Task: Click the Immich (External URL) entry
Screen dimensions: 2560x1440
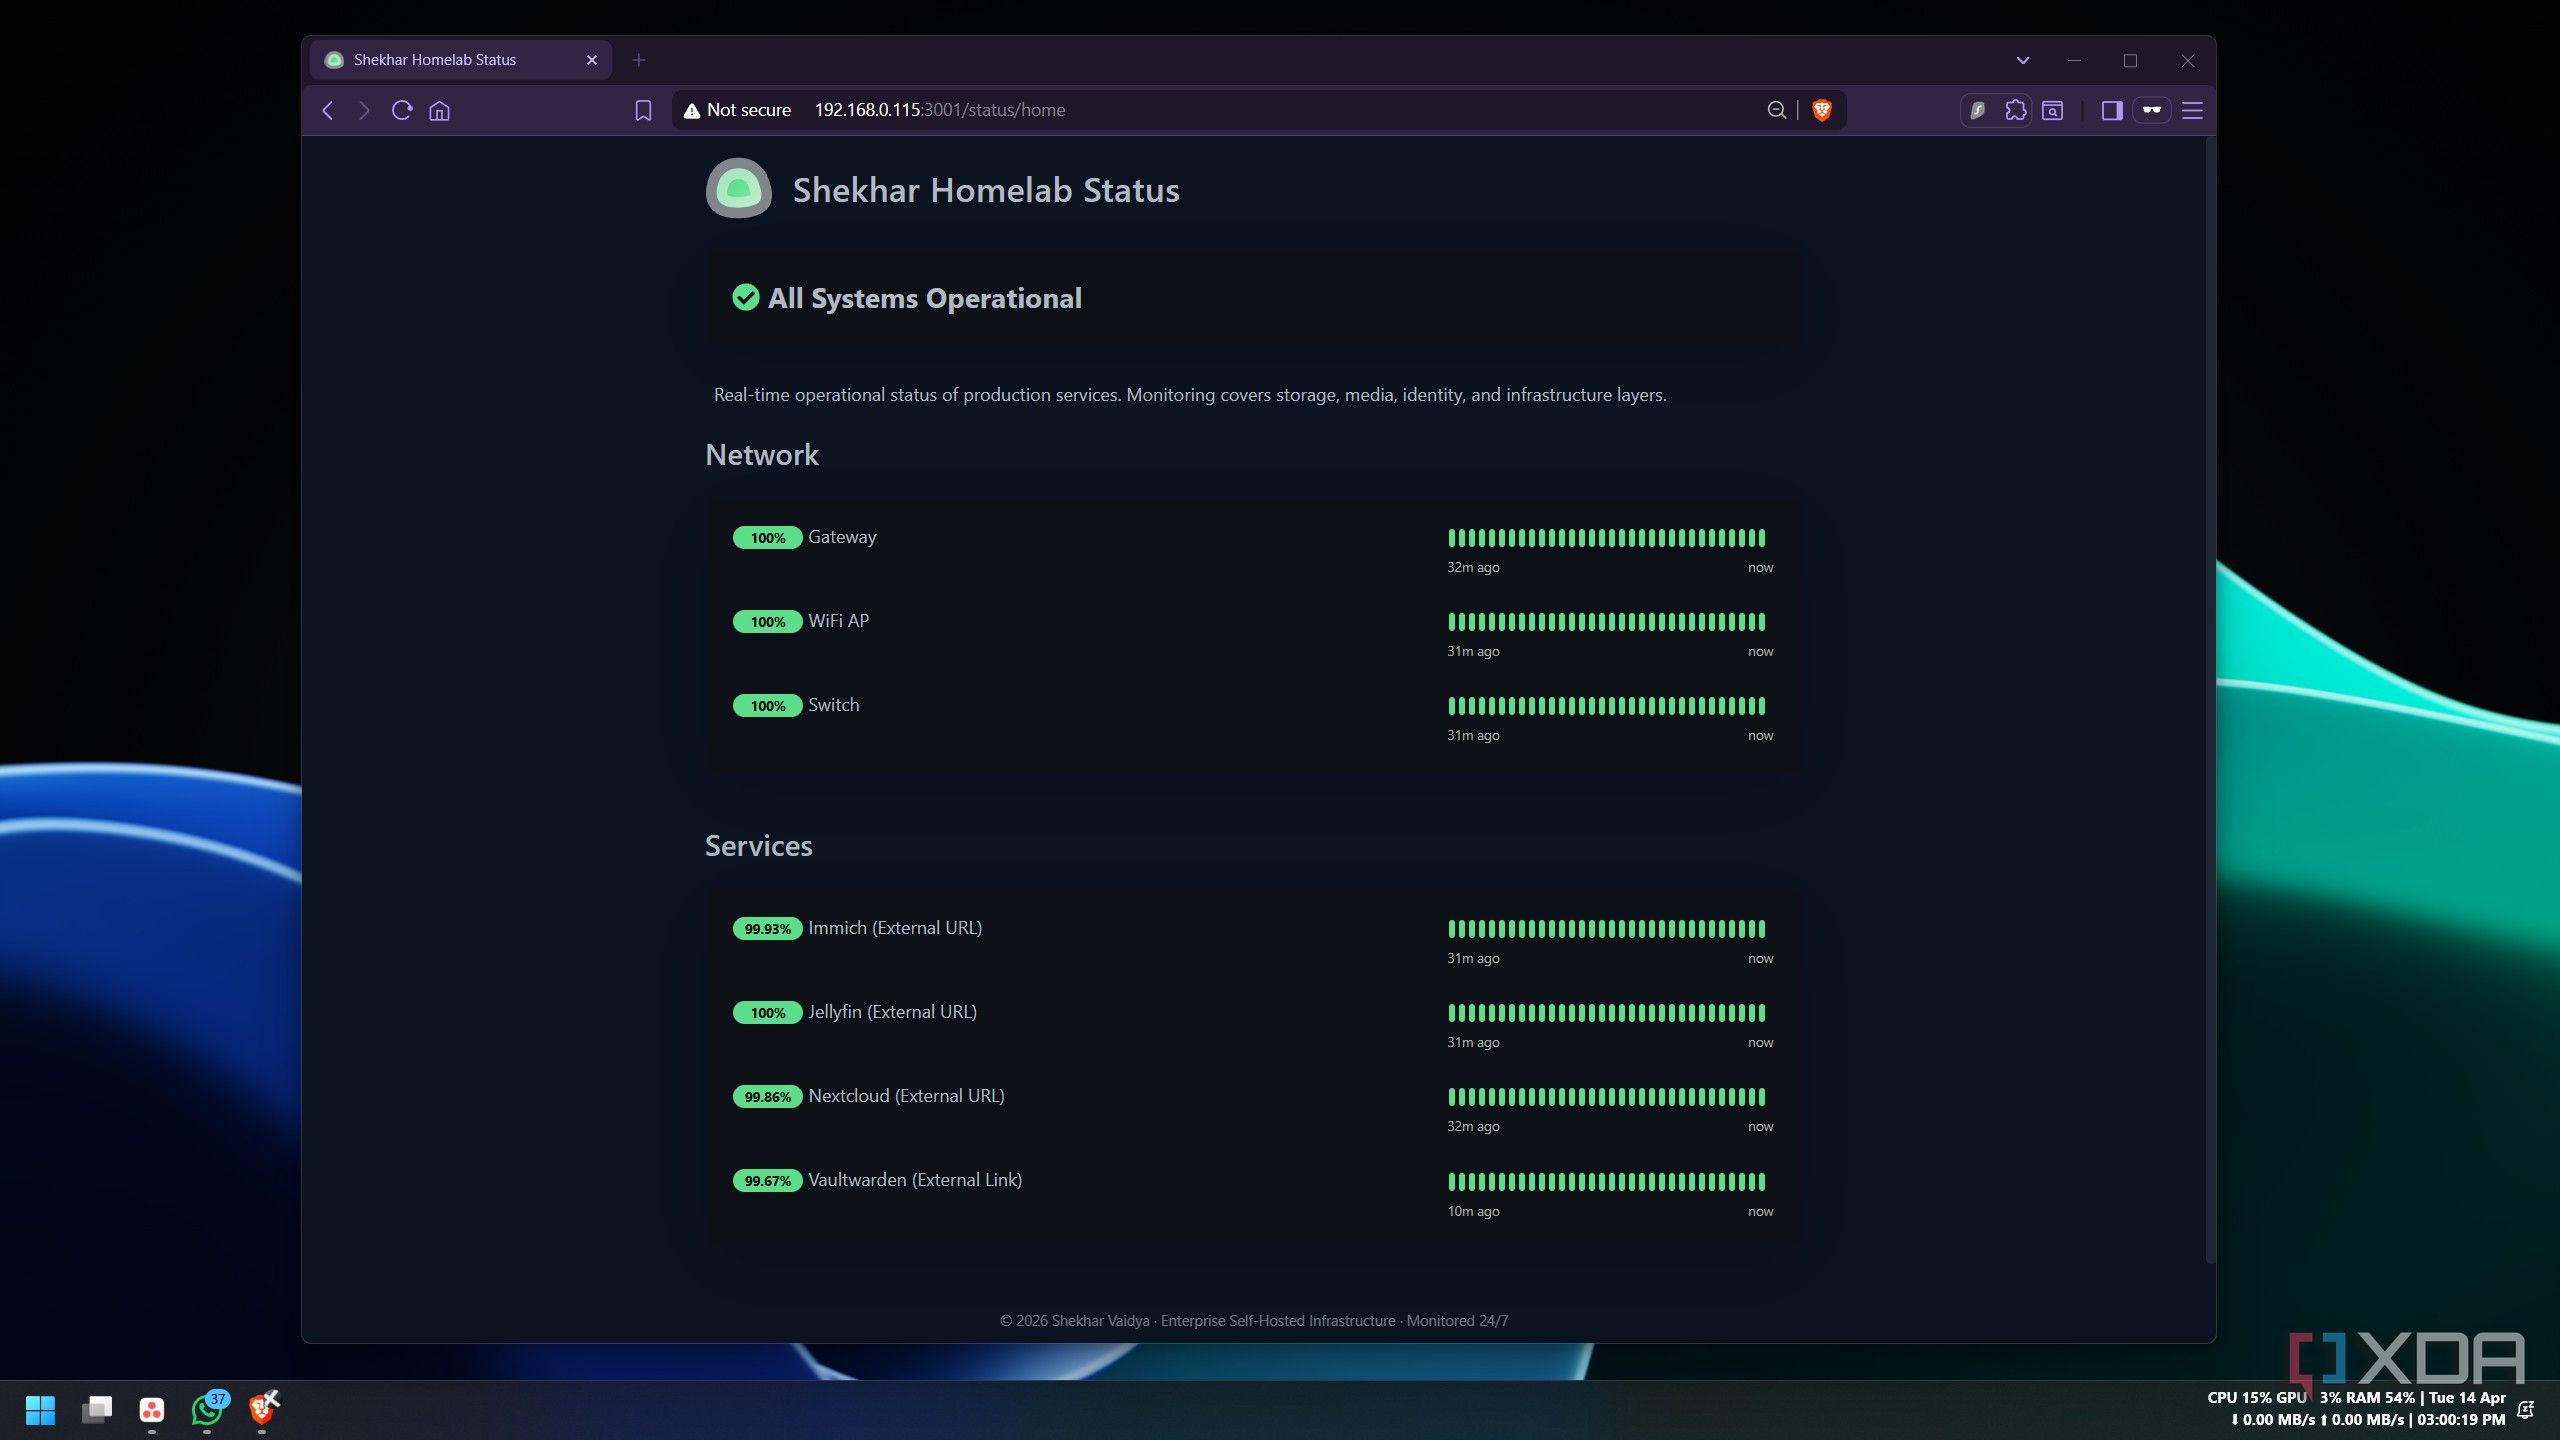Action: (895, 928)
